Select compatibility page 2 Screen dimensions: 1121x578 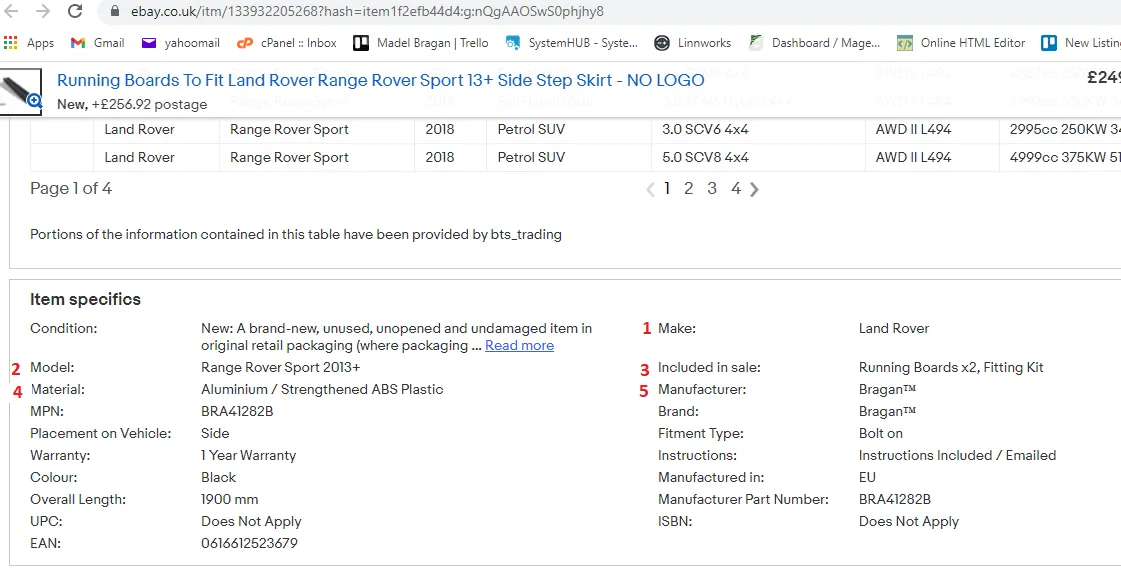688,189
